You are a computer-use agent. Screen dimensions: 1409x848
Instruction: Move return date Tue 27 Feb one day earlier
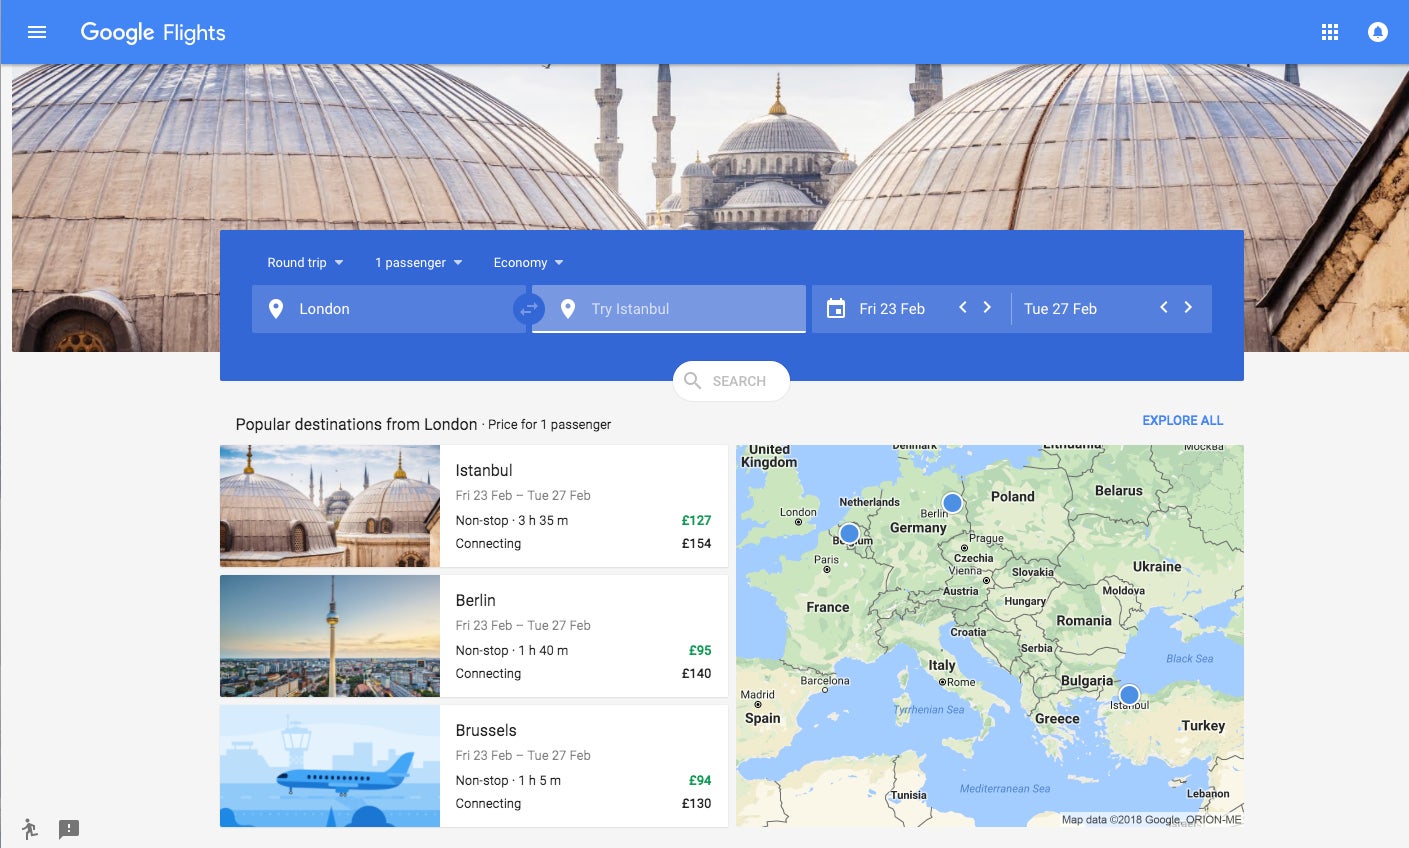[x=1164, y=307]
